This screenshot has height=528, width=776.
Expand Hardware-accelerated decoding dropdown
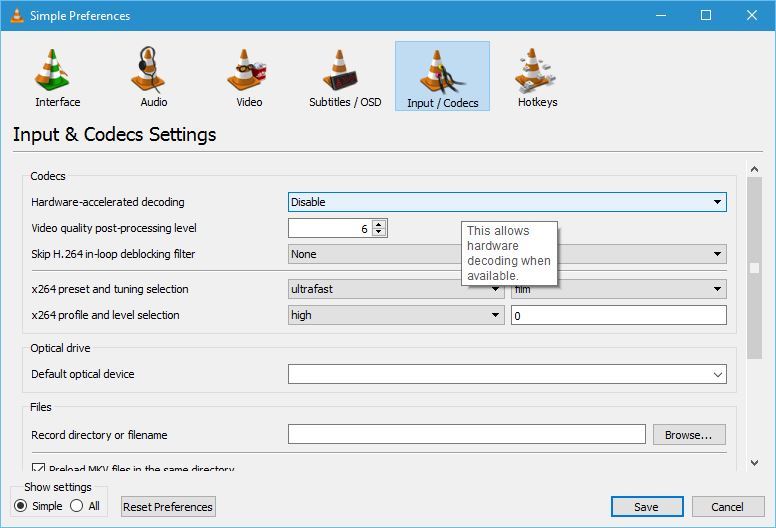(x=507, y=202)
